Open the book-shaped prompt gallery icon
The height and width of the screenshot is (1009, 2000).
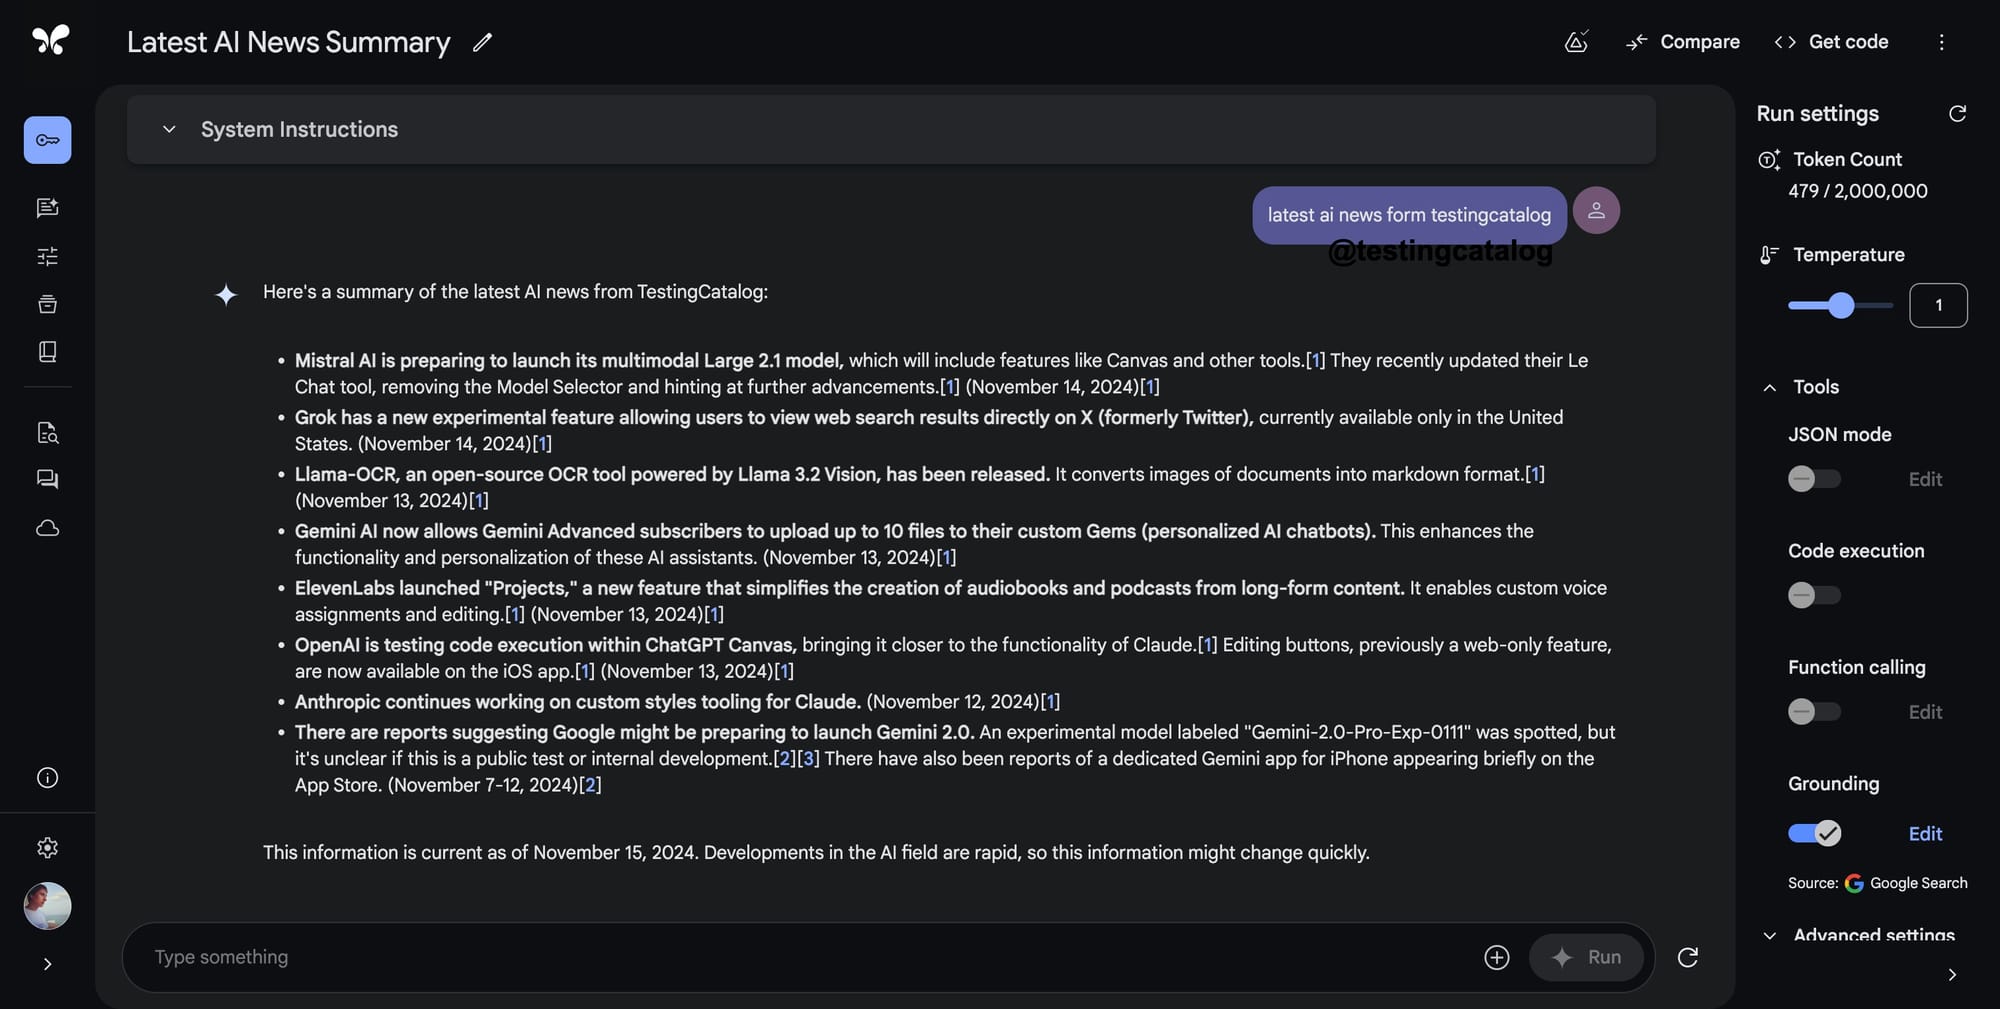coord(47,352)
